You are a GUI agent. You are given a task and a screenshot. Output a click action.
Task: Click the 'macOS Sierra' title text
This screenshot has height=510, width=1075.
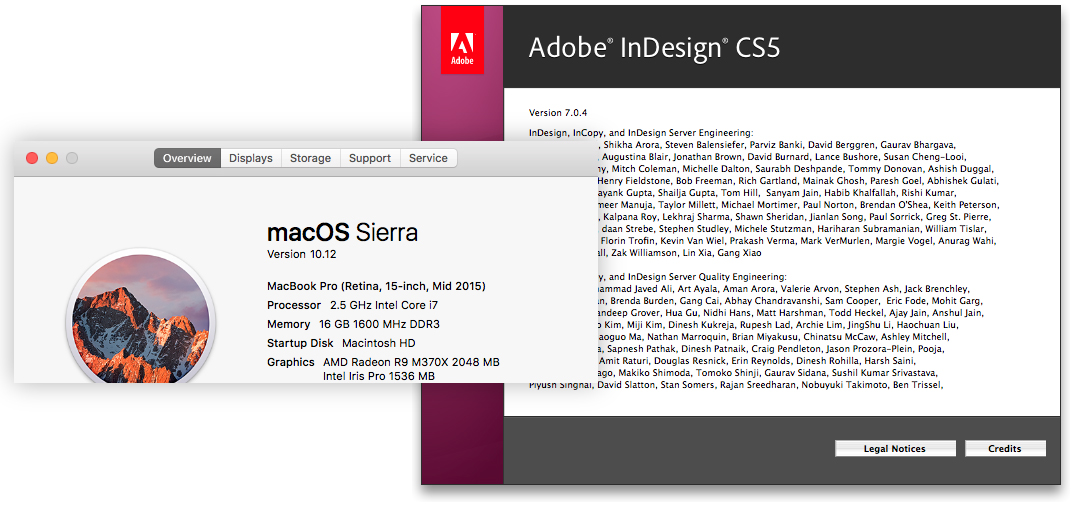click(x=342, y=232)
